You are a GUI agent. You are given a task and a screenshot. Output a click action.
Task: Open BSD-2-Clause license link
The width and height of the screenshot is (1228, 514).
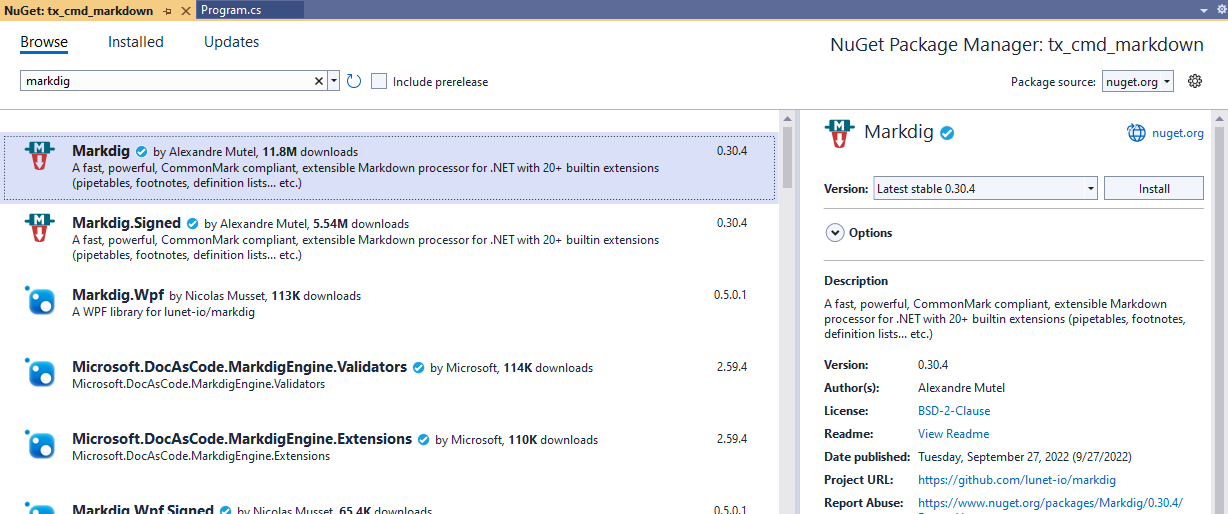coord(954,411)
